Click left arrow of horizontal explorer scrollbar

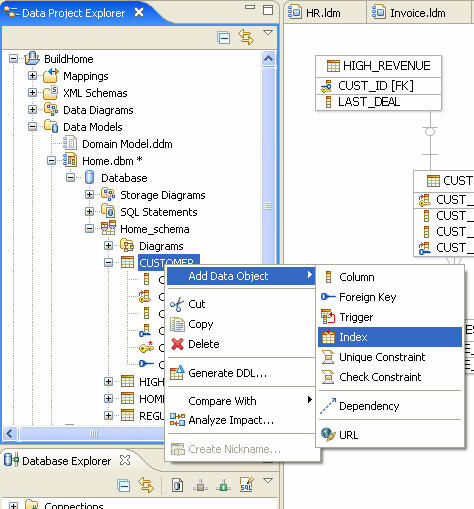coord(10,434)
